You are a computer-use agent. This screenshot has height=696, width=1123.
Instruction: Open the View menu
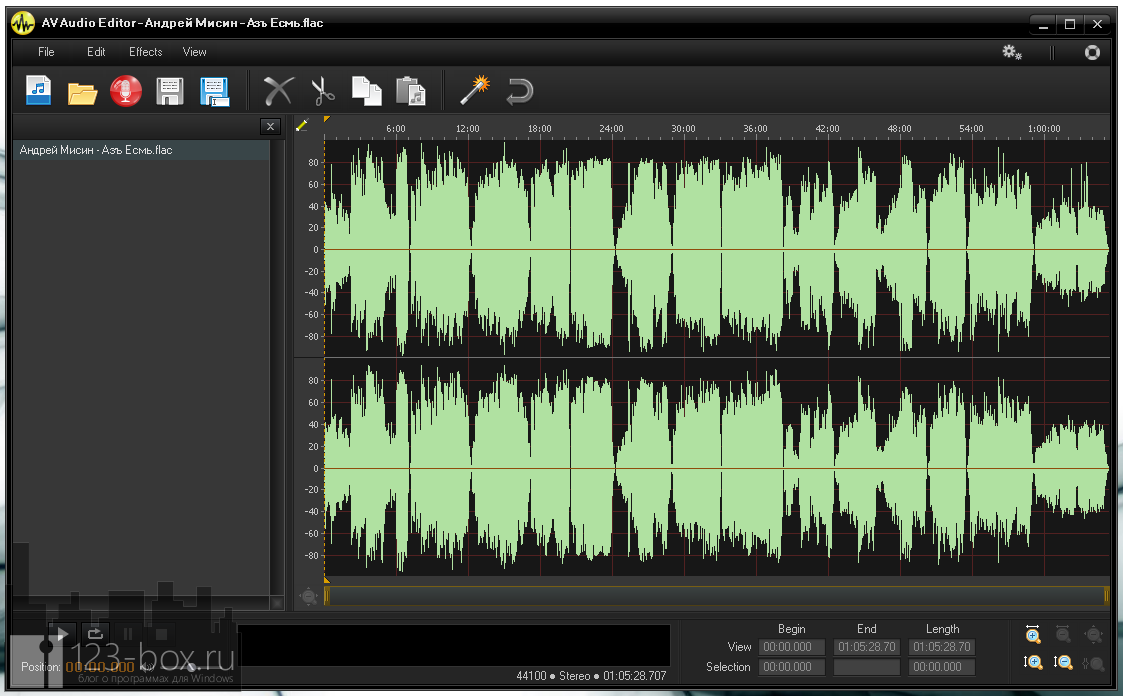(194, 52)
